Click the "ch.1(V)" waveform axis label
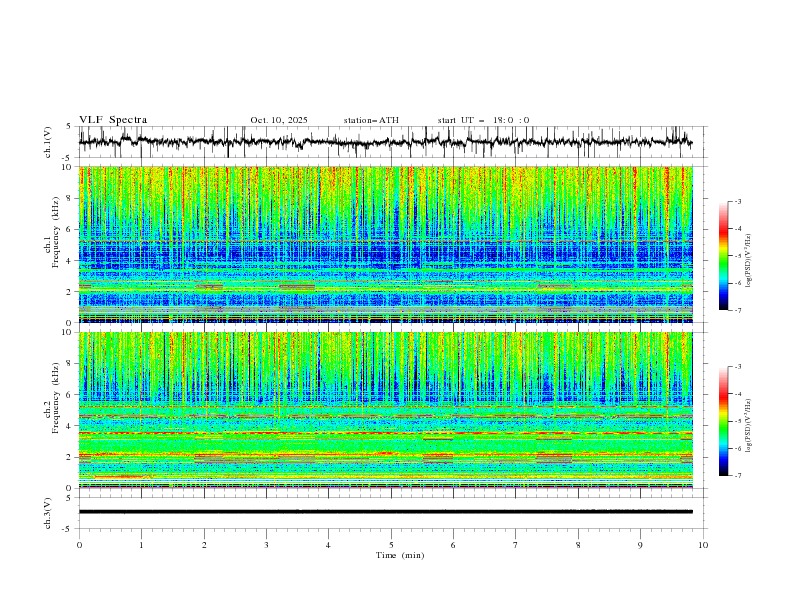The image size is (792, 612). 48,142
